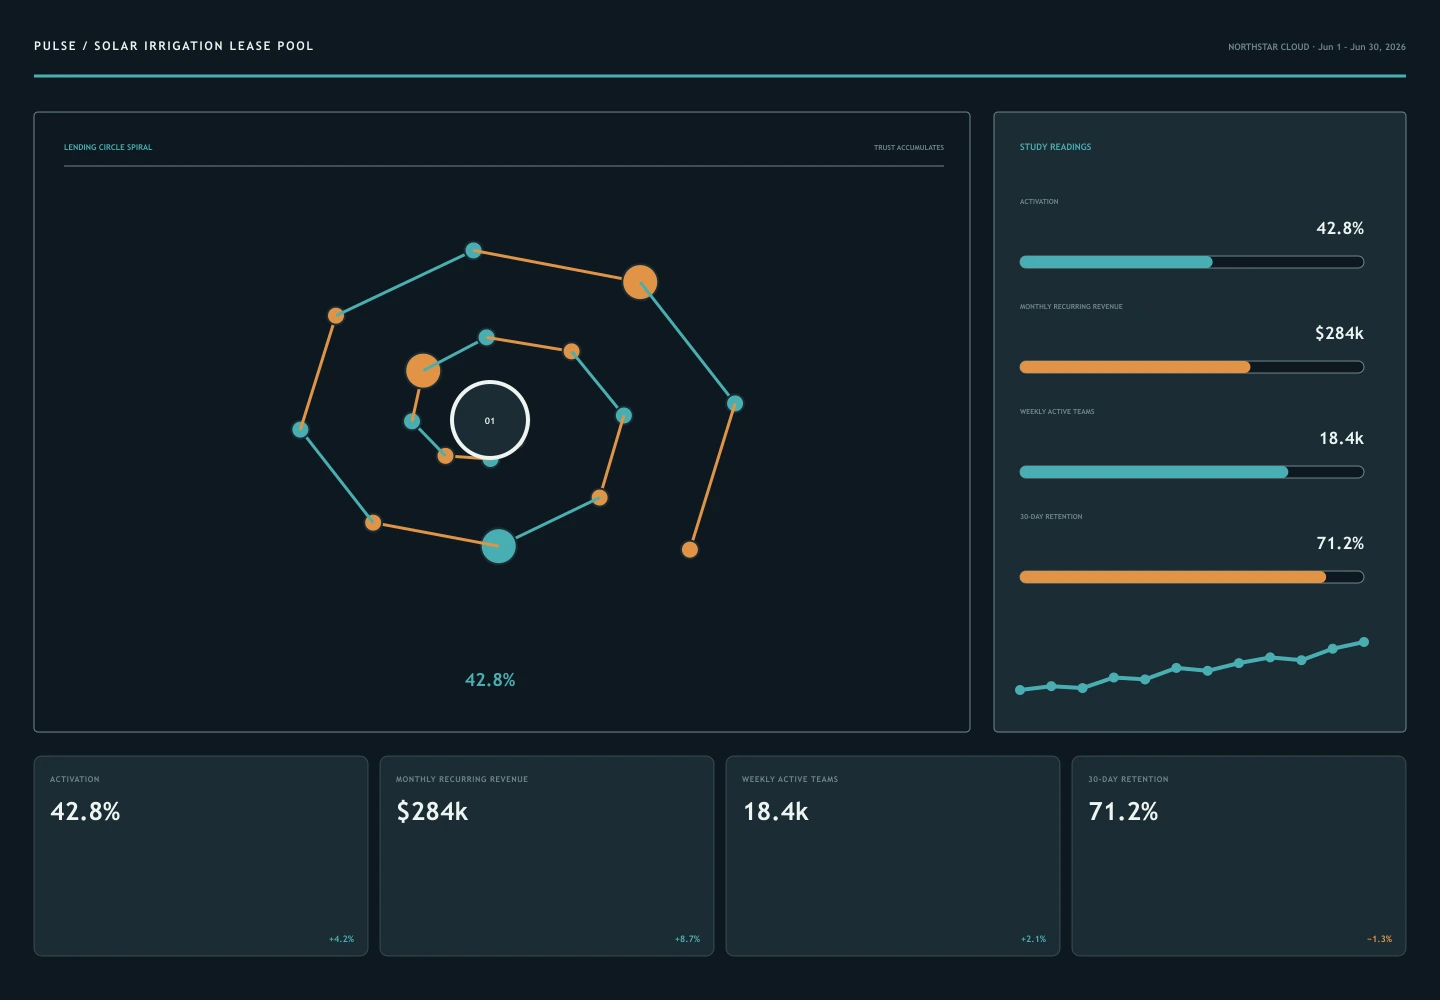Open the 30-Day Retention card
The height and width of the screenshot is (1000, 1440).
[x=1239, y=856]
